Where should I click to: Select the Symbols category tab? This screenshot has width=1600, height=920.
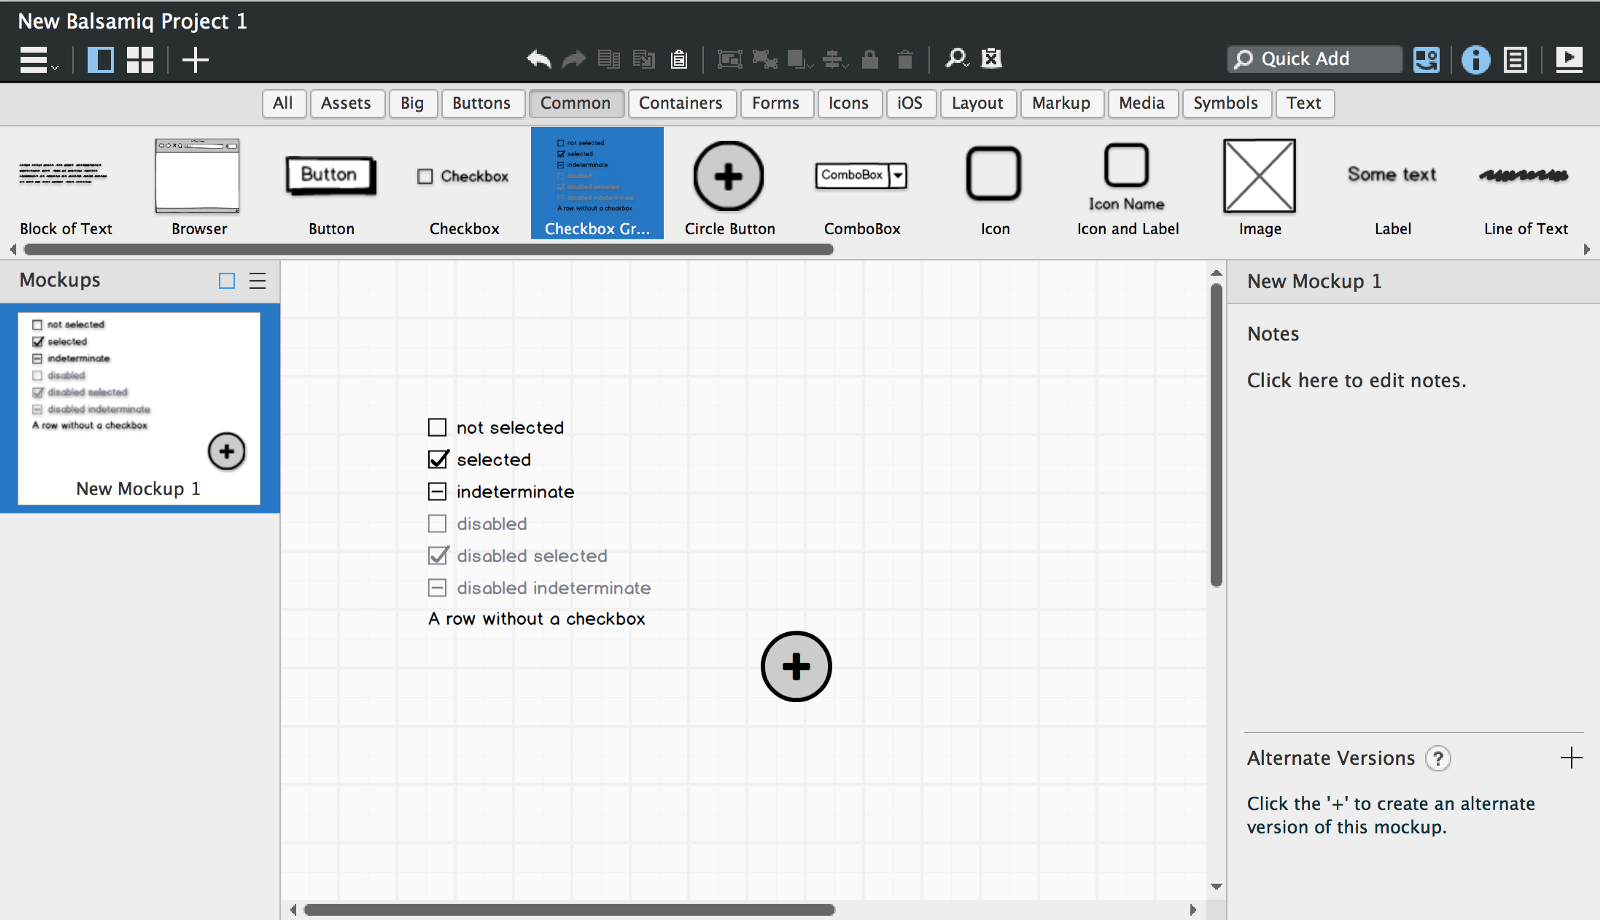point(1225,103)
